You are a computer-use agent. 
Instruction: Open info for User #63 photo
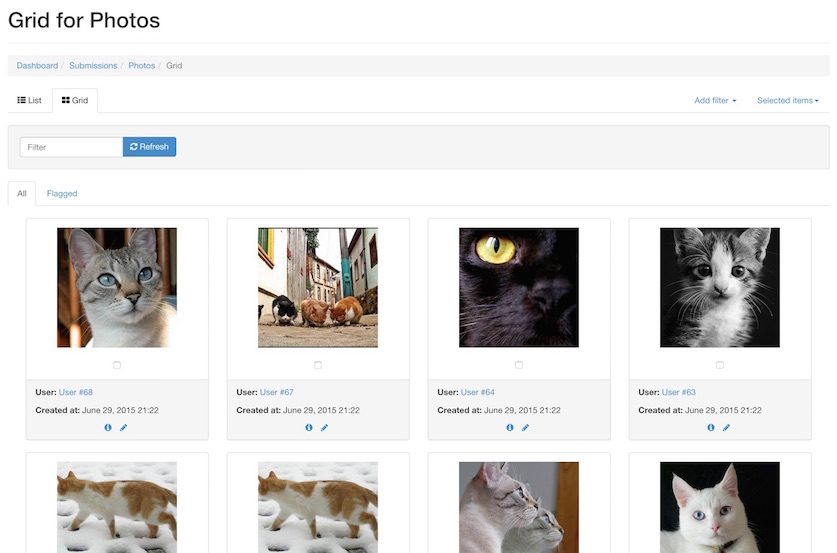pyautogui.click(x=710, y=428)
